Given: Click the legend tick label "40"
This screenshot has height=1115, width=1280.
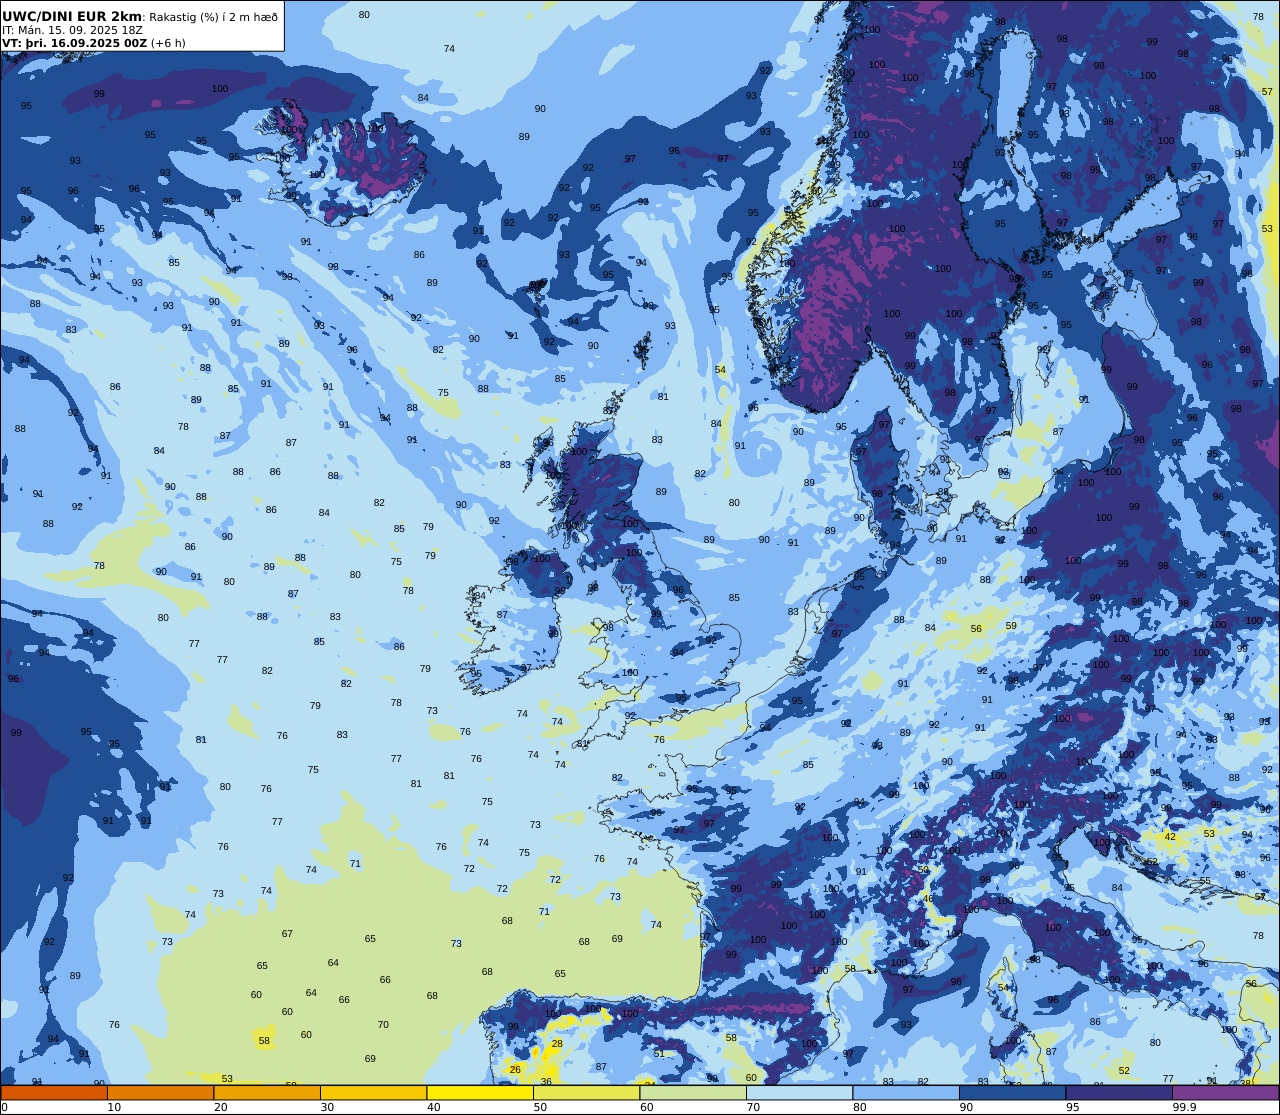Looking at the screenshot, I should coord(434,1107).
